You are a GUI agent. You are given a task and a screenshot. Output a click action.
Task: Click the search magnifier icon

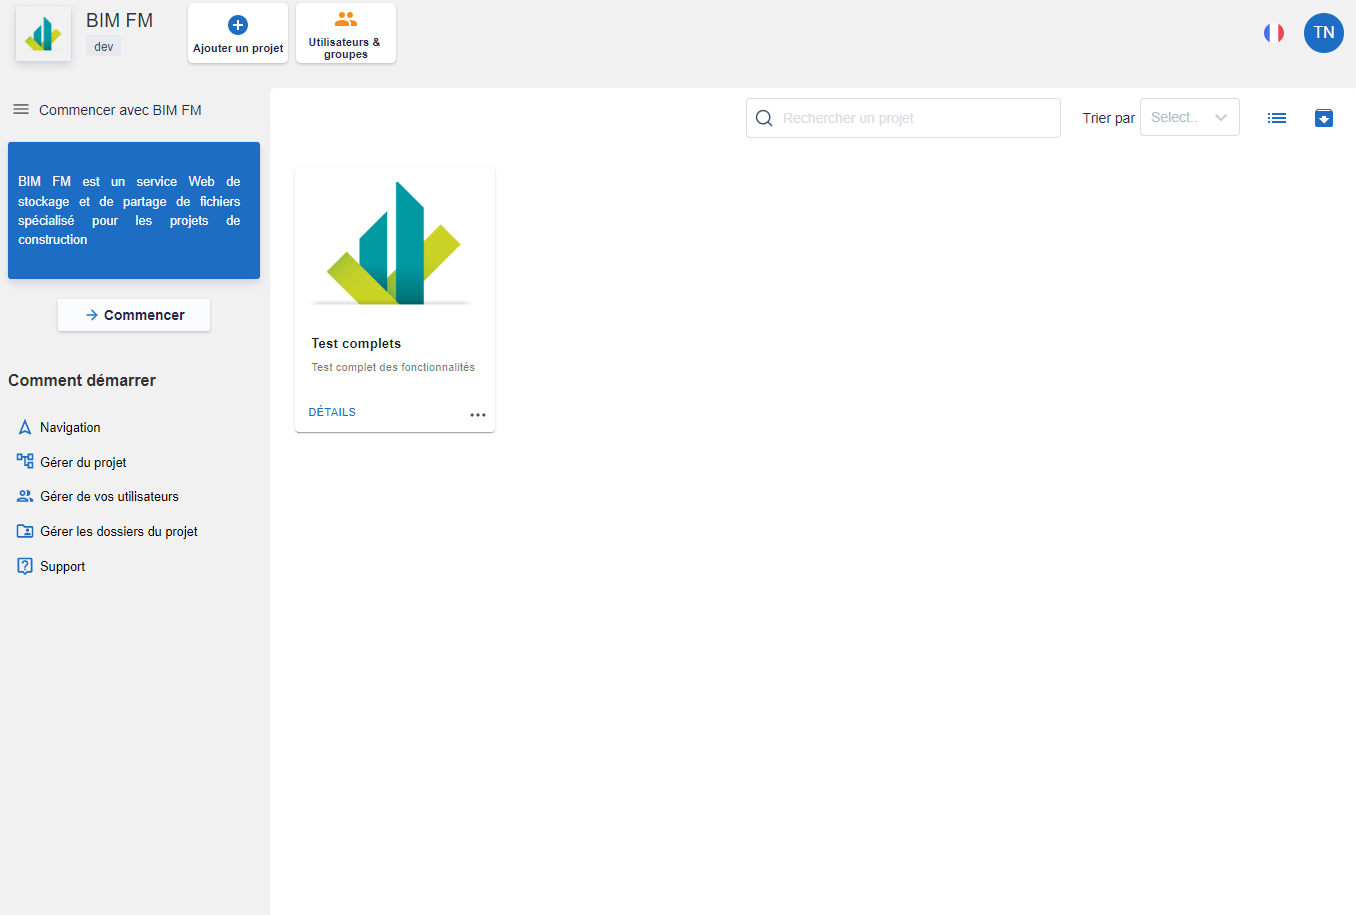[x=764, y=118]
